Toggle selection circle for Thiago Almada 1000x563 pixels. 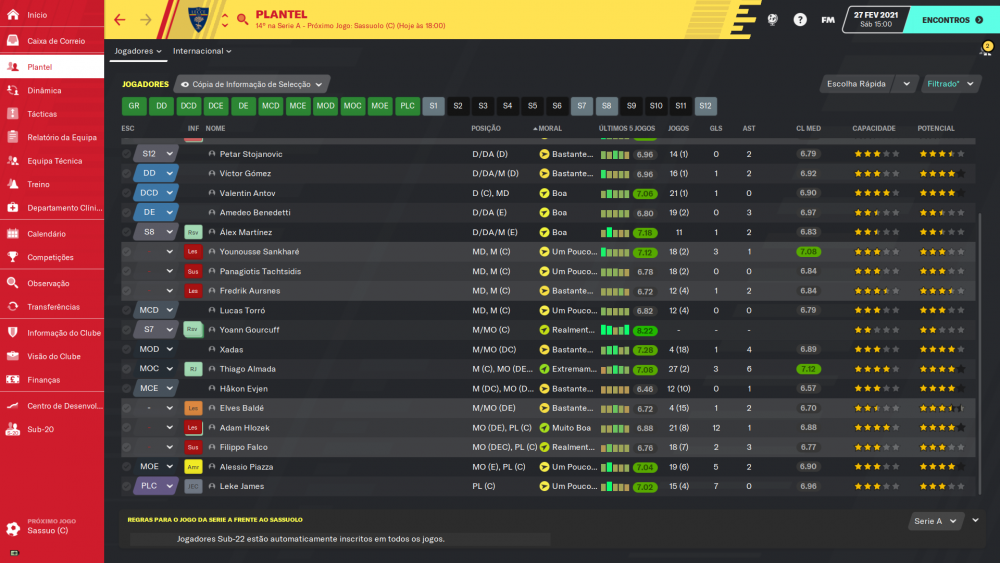click(126, 369)
